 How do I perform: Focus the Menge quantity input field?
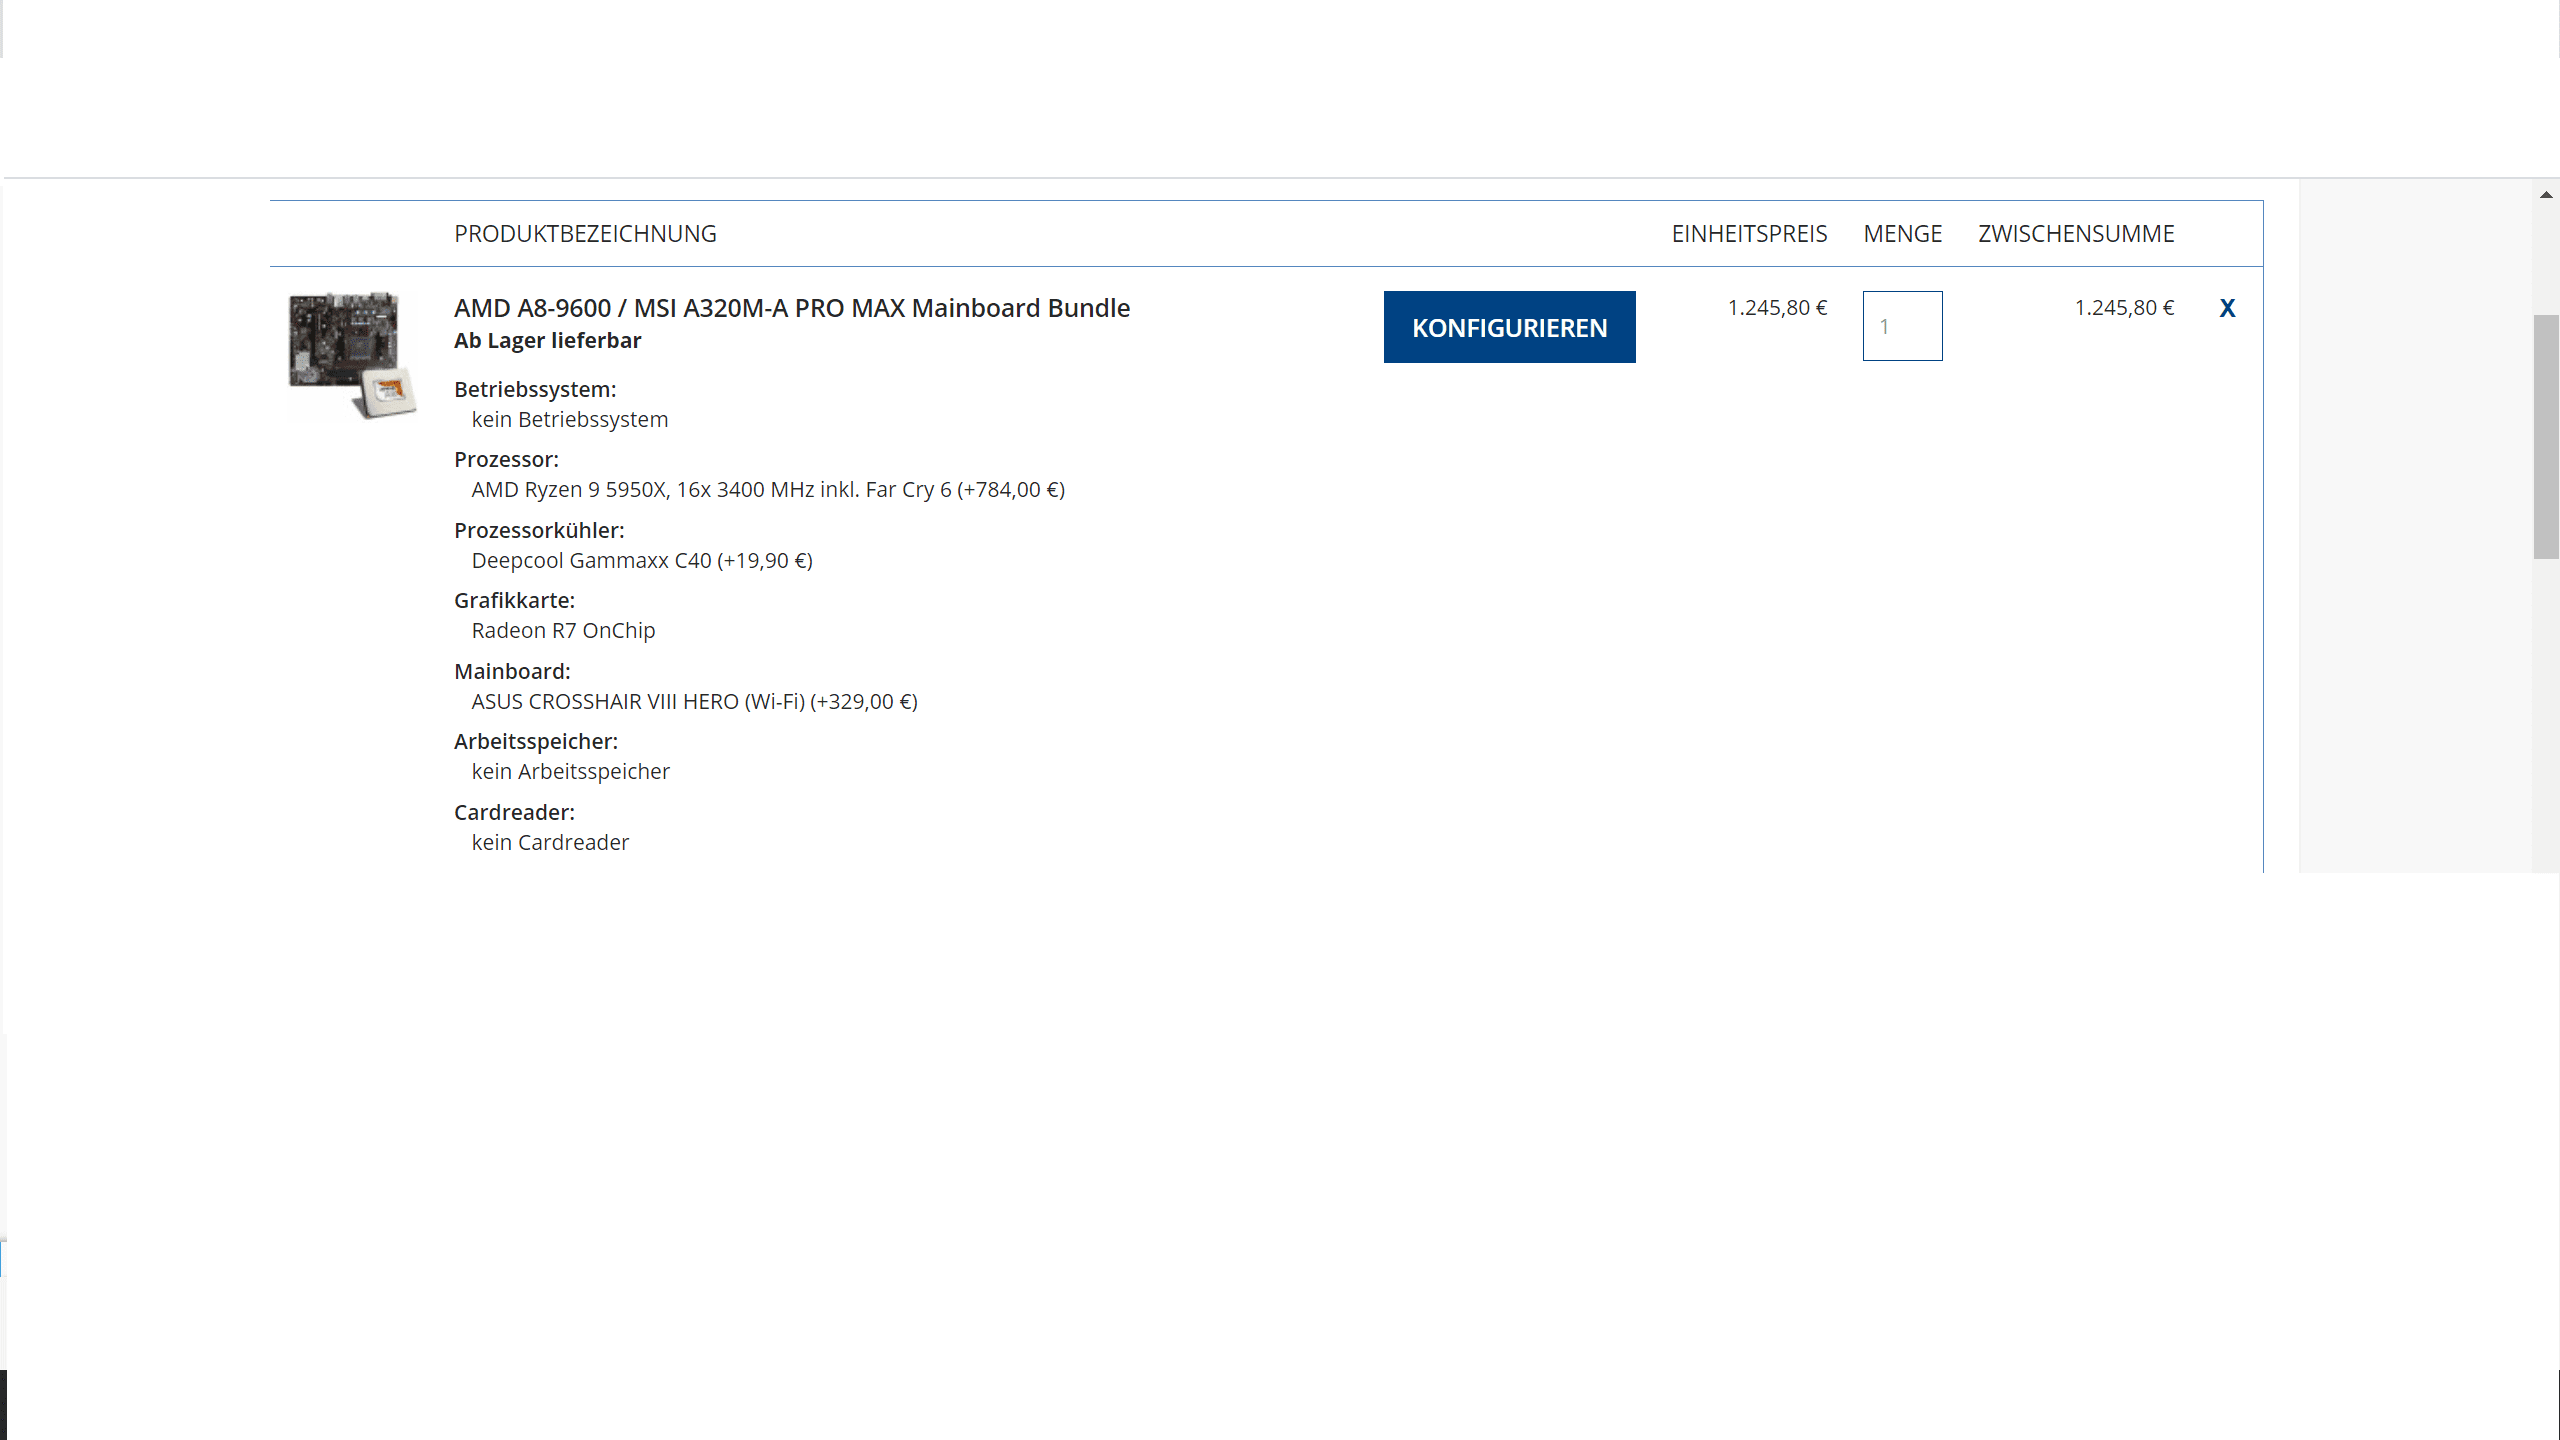[1902, 326]
